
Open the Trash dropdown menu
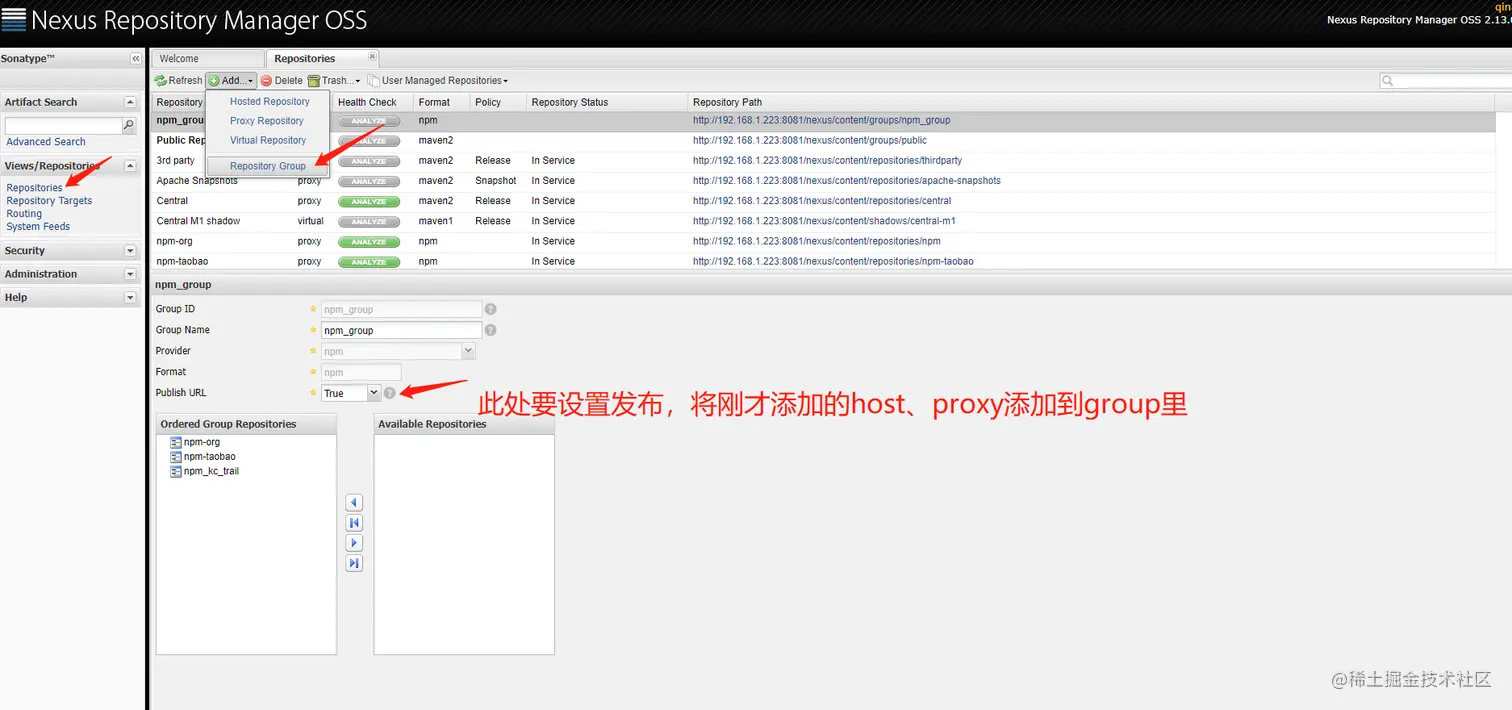coord(334,81)
